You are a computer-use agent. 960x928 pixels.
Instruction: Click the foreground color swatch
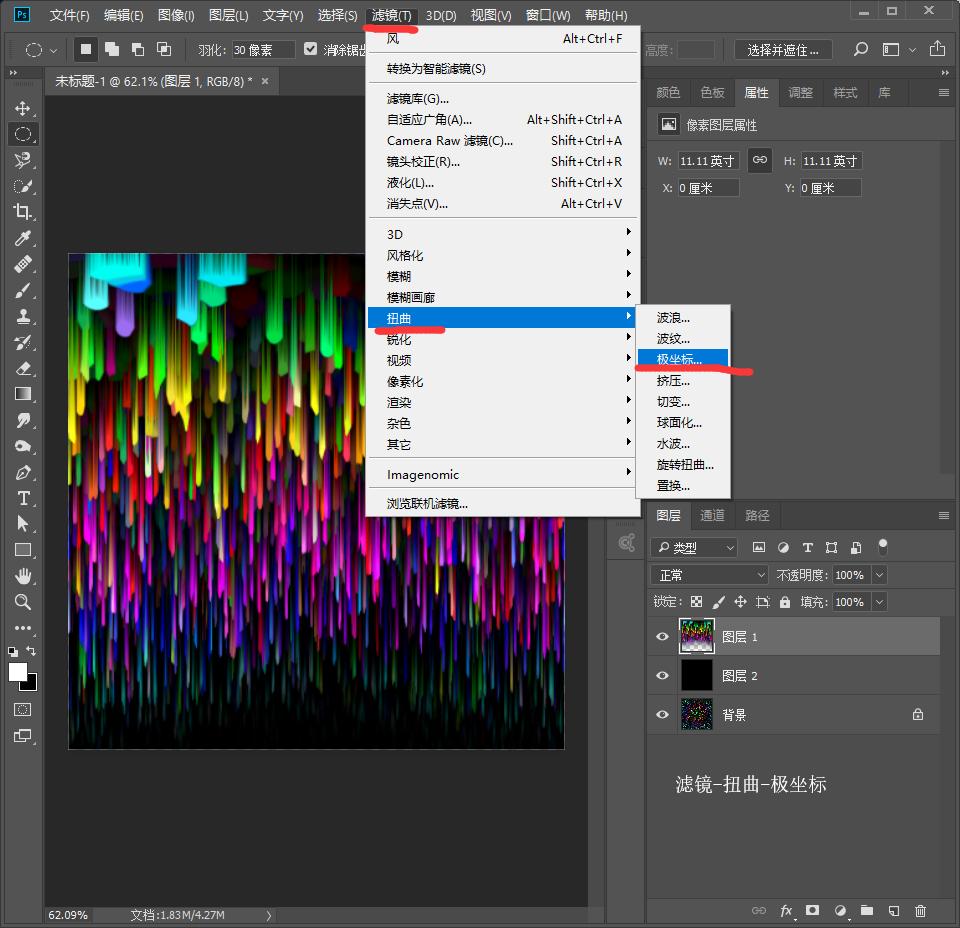pos(18,672)
